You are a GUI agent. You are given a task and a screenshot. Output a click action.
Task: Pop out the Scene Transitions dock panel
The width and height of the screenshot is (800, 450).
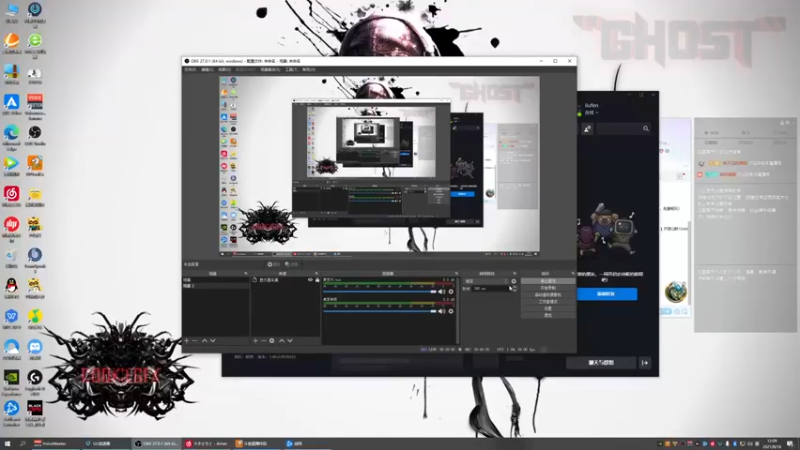[514, 273]
